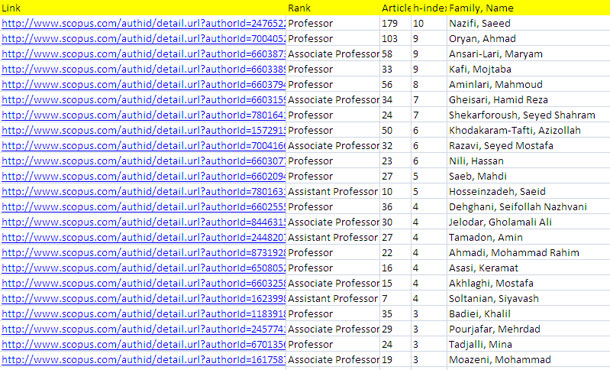Select the h-index column header cell
Image resolution: width=610 pixels, height=370 pixels.
(x=429, y=8)
